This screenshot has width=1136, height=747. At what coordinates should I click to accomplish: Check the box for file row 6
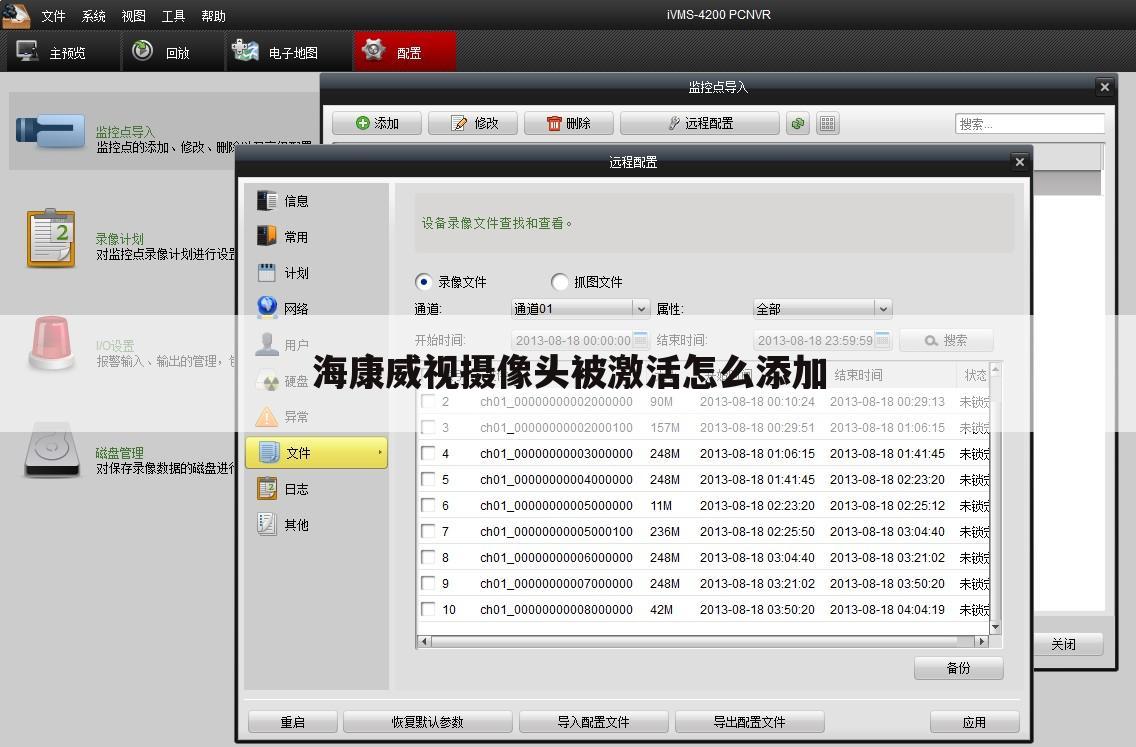(428, 505)
